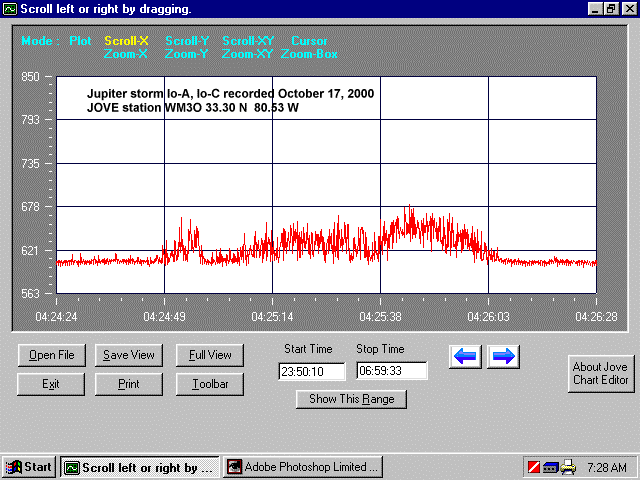Click the printer icon in system tray
640x480 pixels.
(x=568, y=466)
